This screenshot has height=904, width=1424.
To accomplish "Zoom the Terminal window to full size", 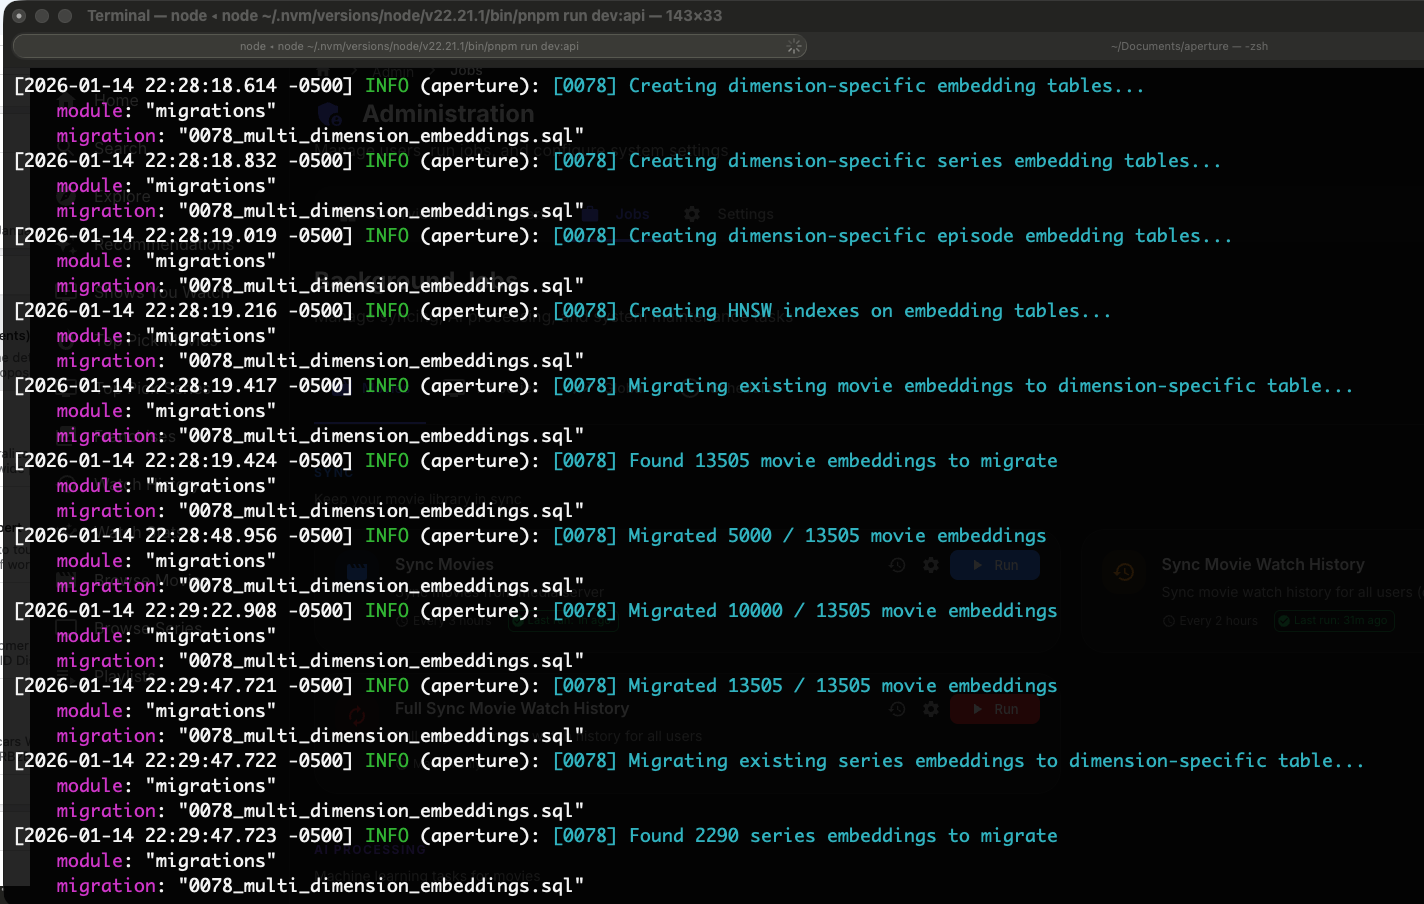I will [x=65, y=16].
